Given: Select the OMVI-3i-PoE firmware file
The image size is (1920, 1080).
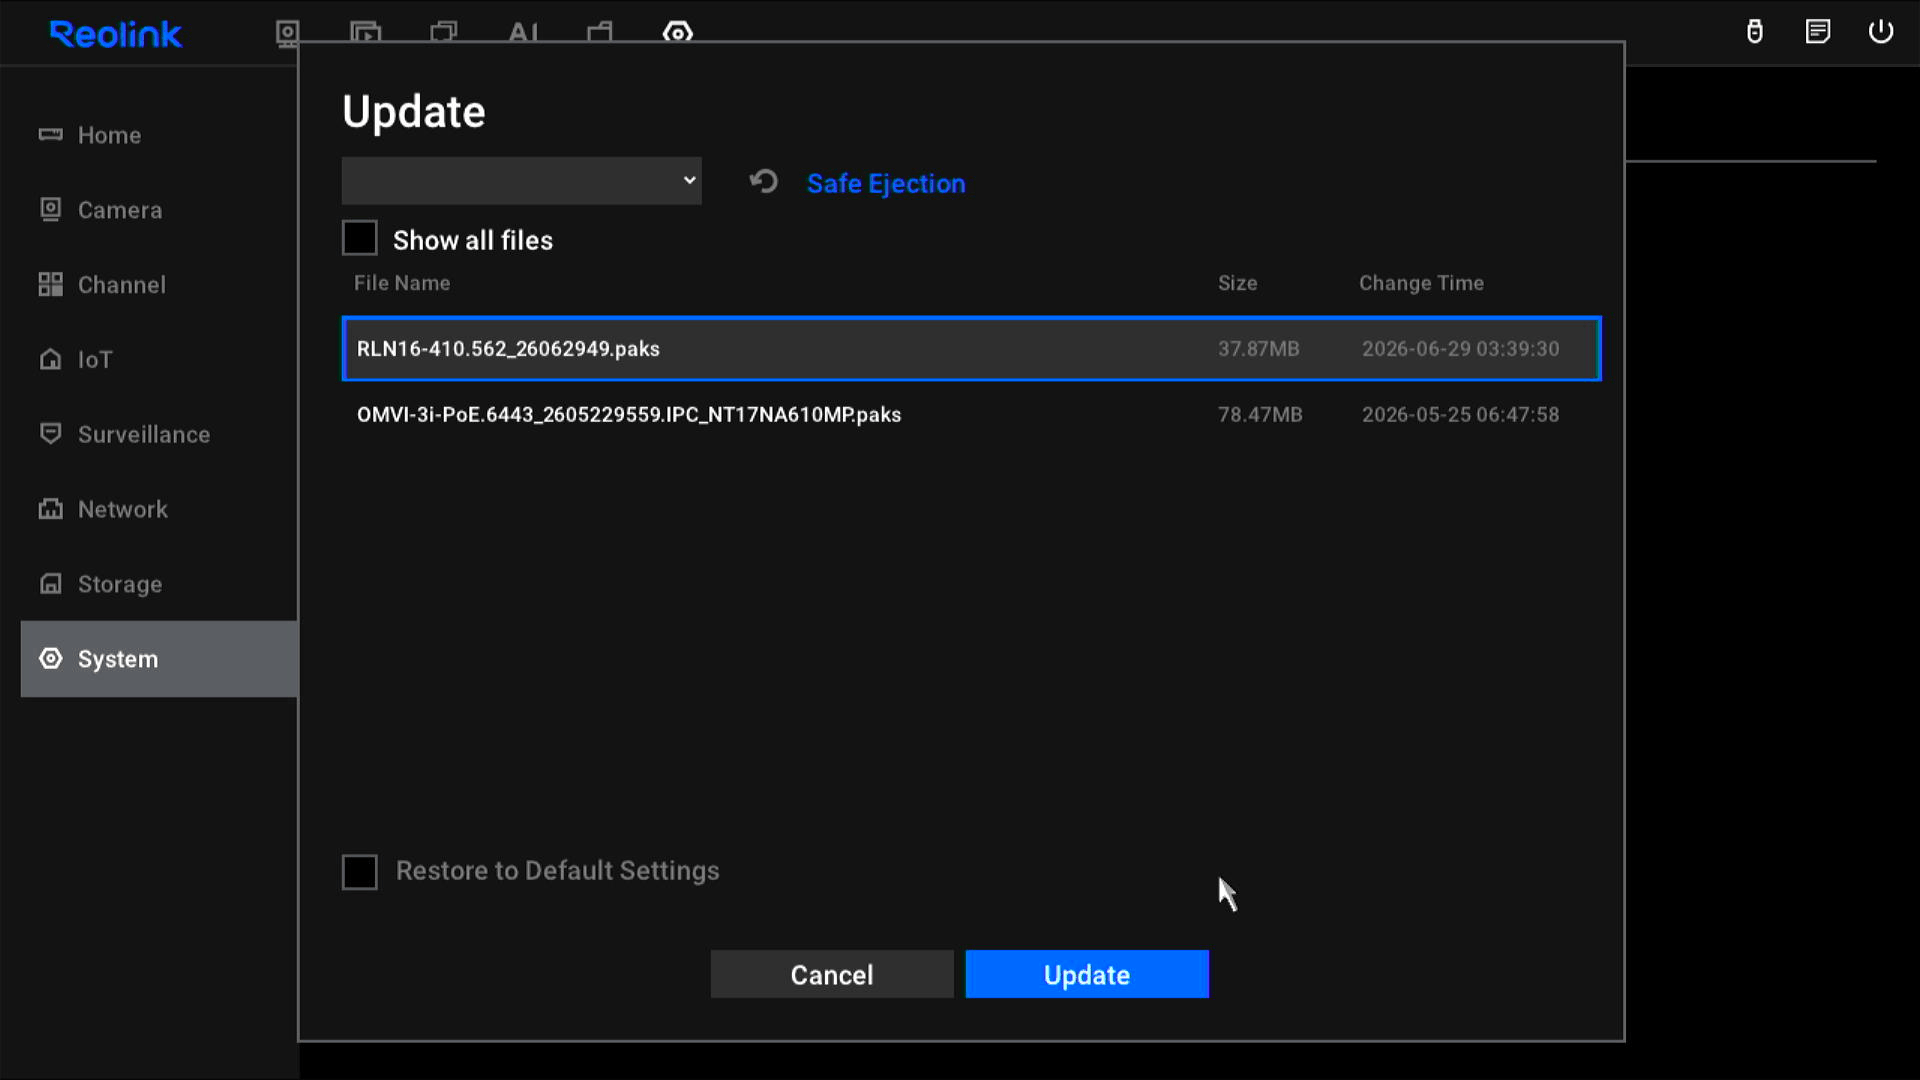Looking at the screenshot, I should [971, 415].
